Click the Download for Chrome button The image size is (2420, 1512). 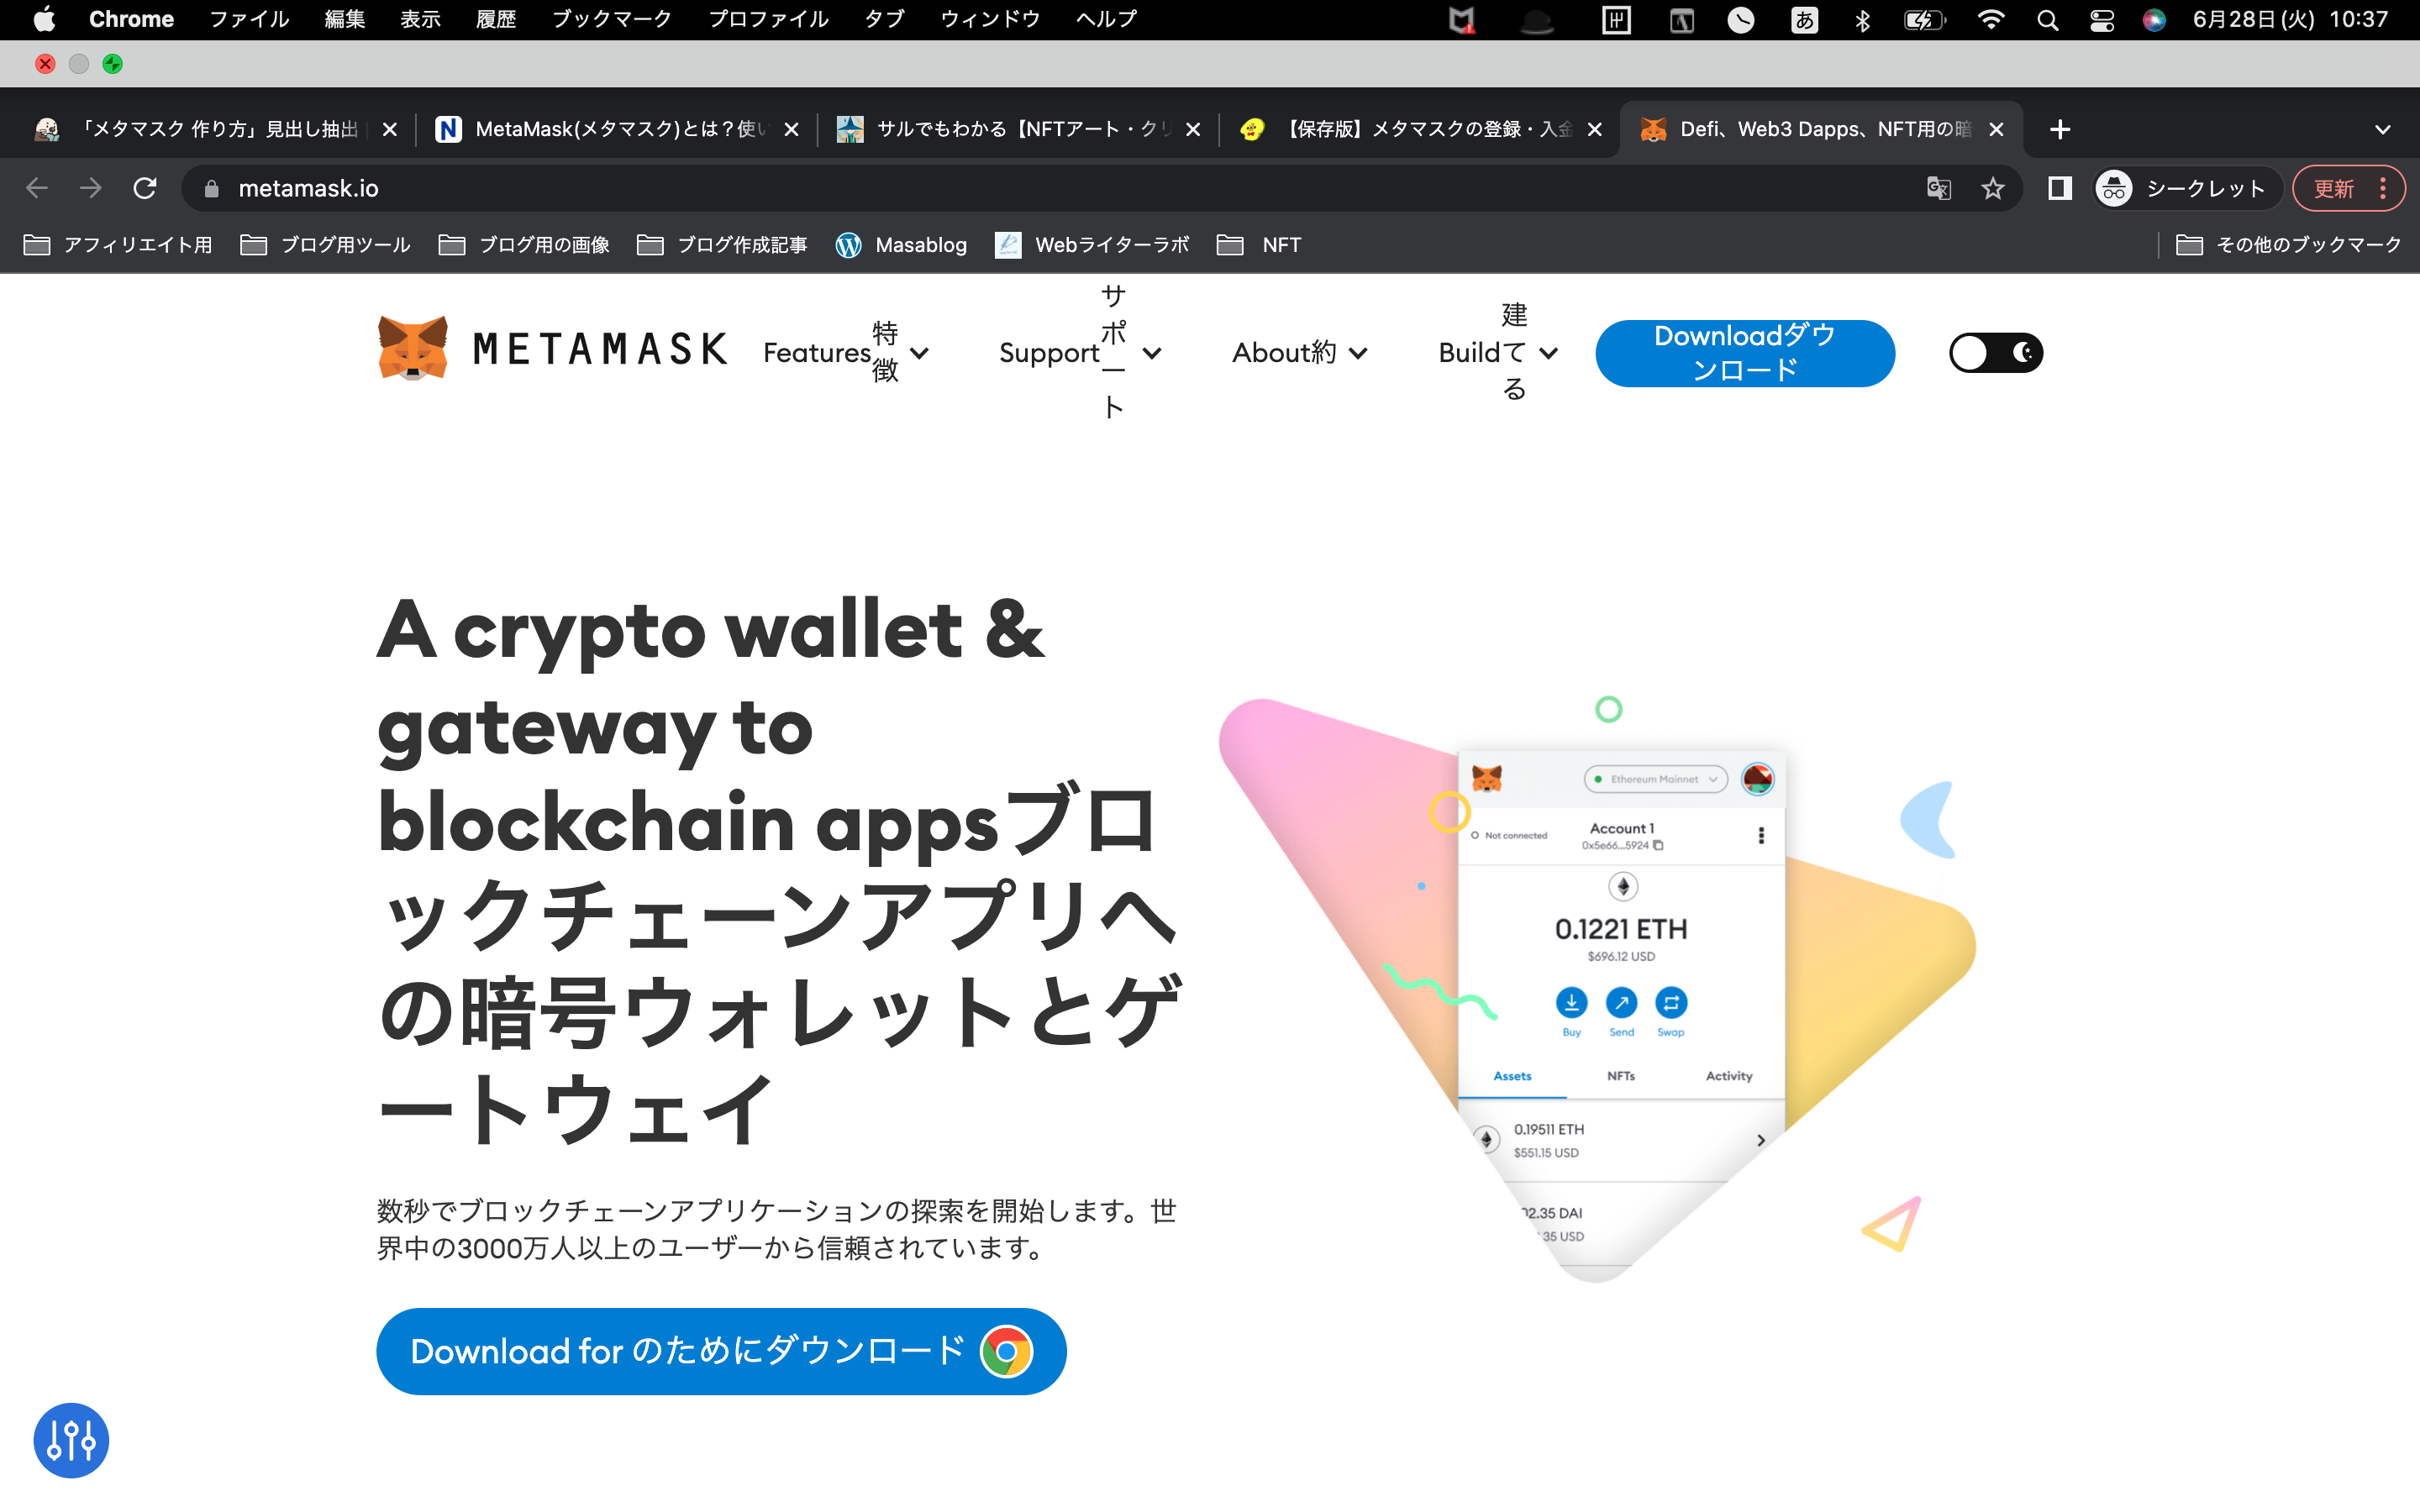tap(721, 1351)
